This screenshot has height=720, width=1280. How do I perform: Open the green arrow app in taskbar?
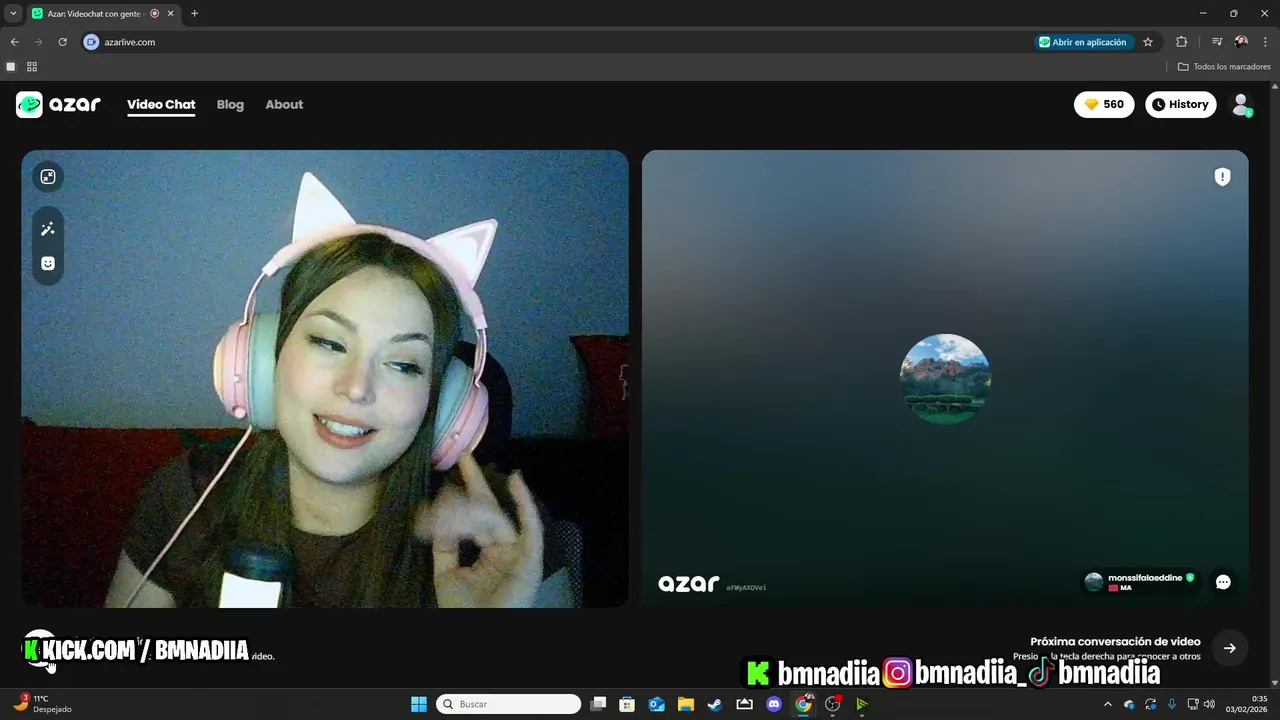click(862, 704)
